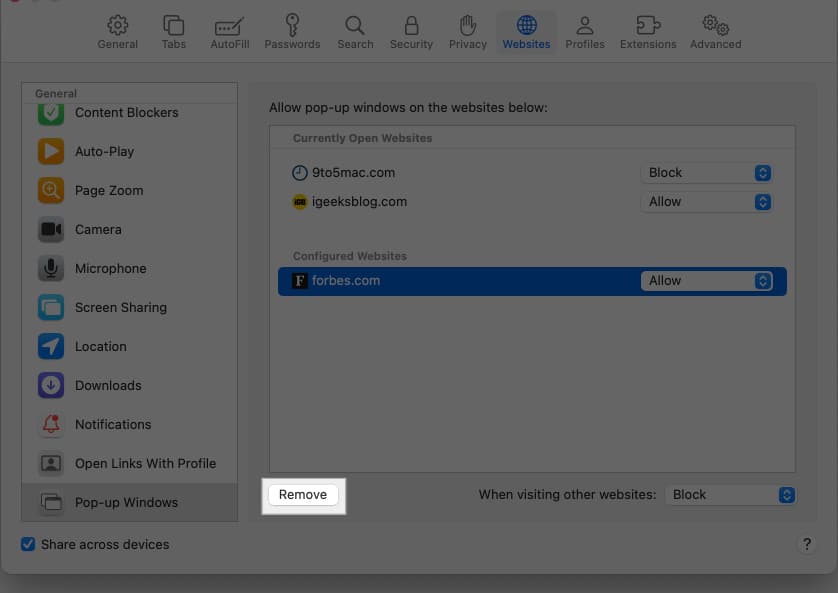Click the Content Blockers shield icon
This screenshot has height=593, width=838.
pos(51,113)
